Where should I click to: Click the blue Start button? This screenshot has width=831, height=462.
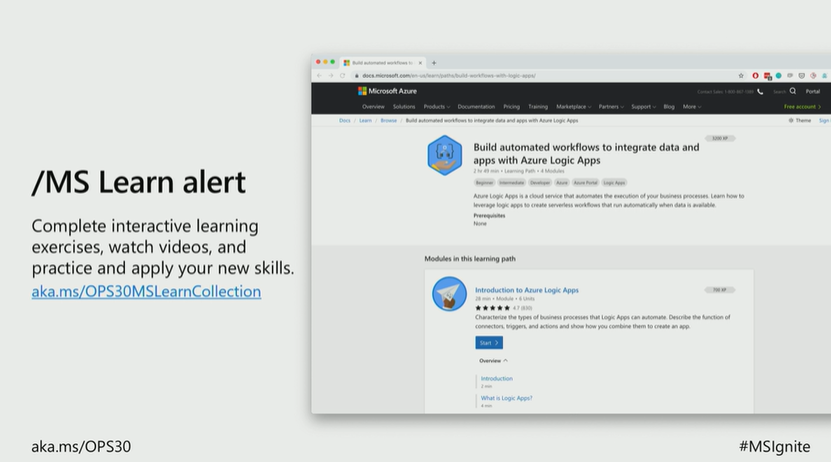coord(489,343)
